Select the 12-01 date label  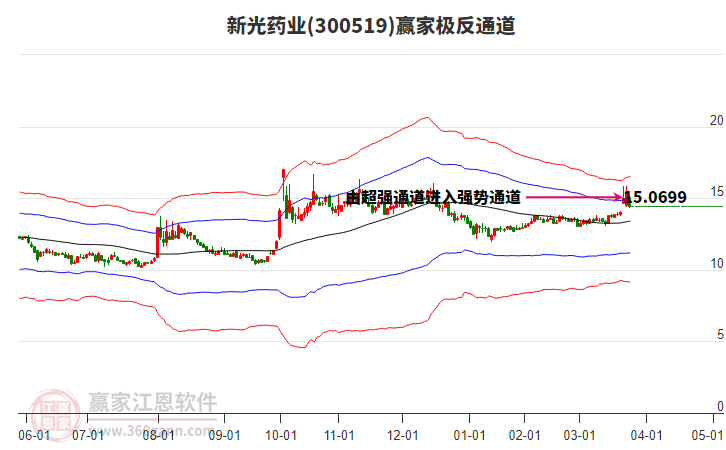coord(402,436)
